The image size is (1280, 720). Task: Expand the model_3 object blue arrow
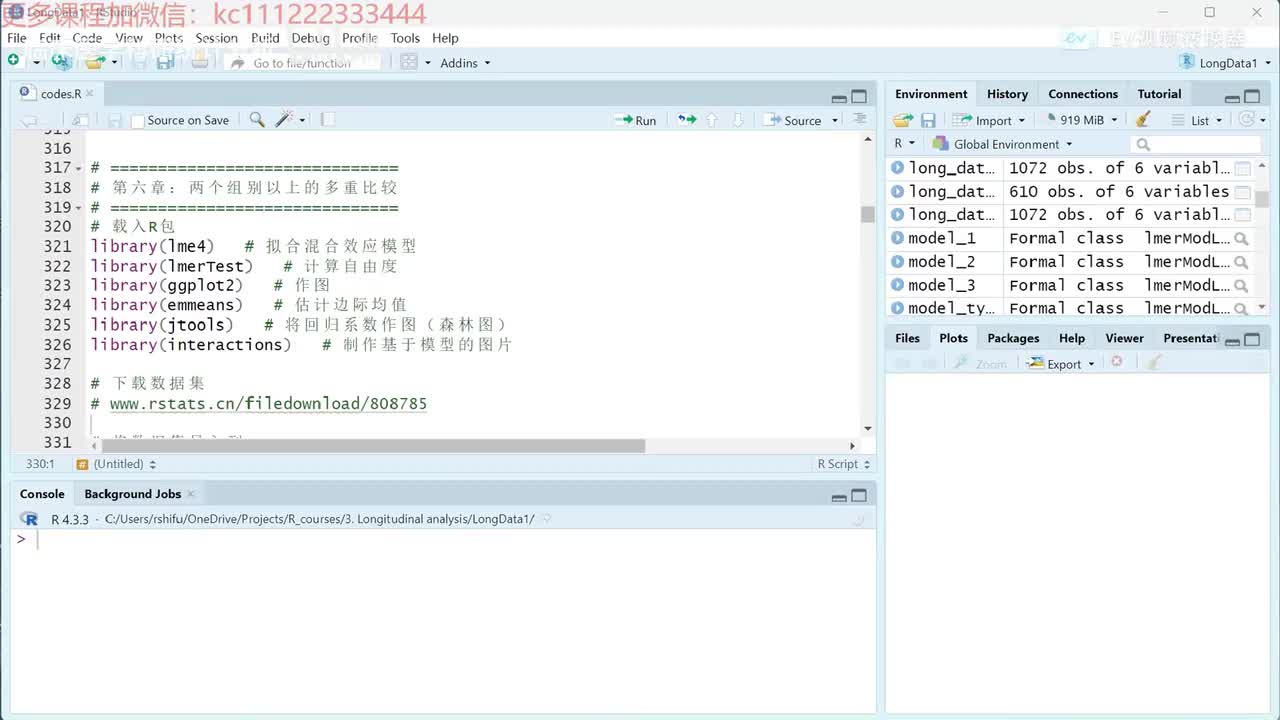(897, 285)
